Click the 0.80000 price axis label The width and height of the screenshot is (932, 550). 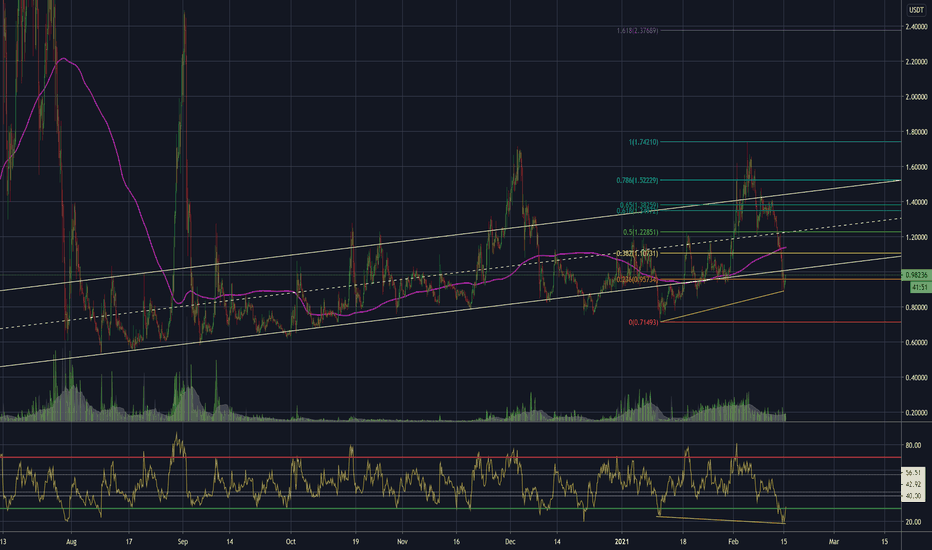pyautogui.click(x=916, y=307)
